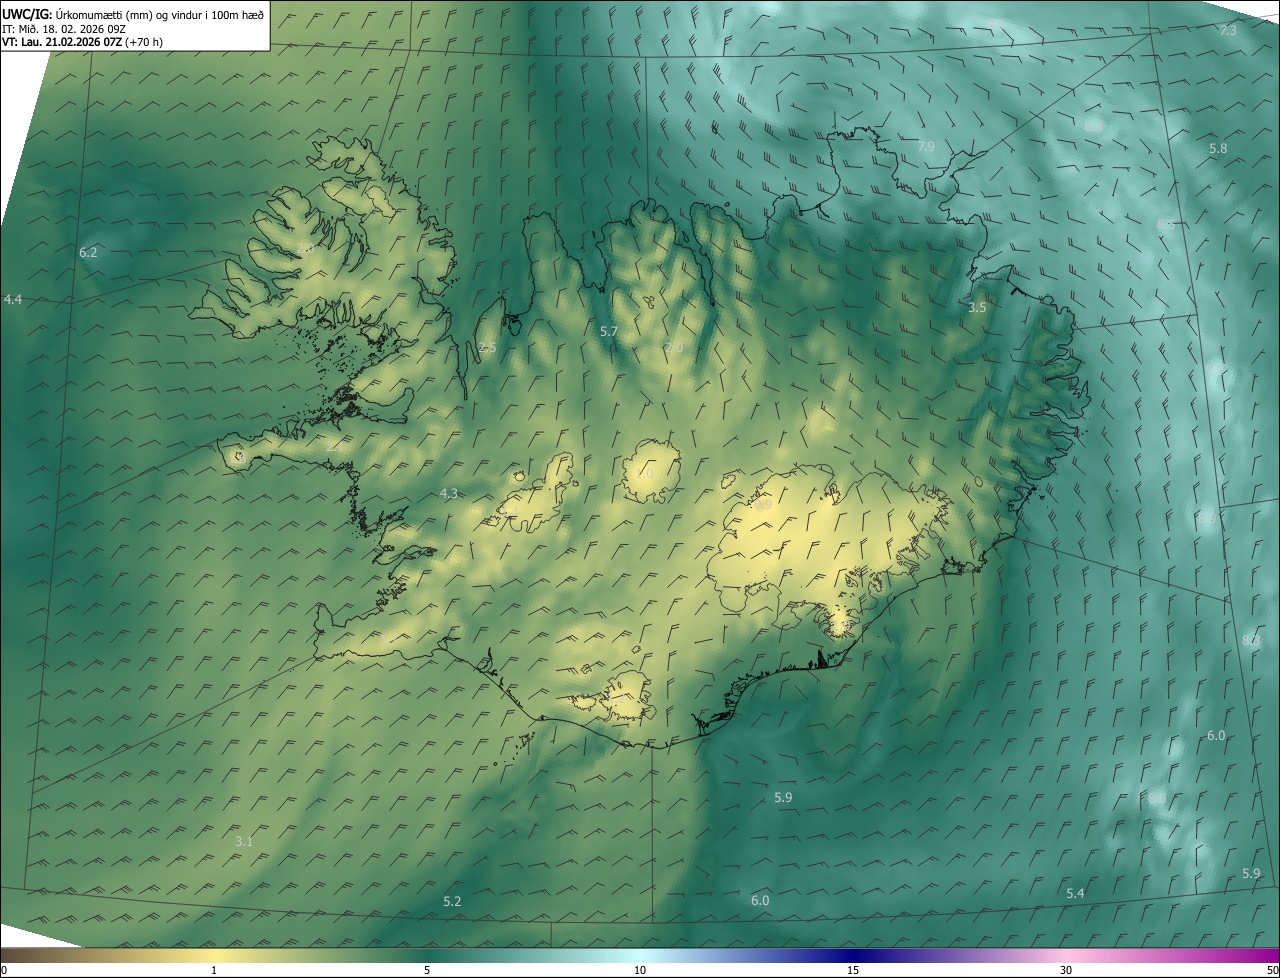Click the map value label 7.3
Viewport: 1280px width, 978px height.
click(1228, 31)
